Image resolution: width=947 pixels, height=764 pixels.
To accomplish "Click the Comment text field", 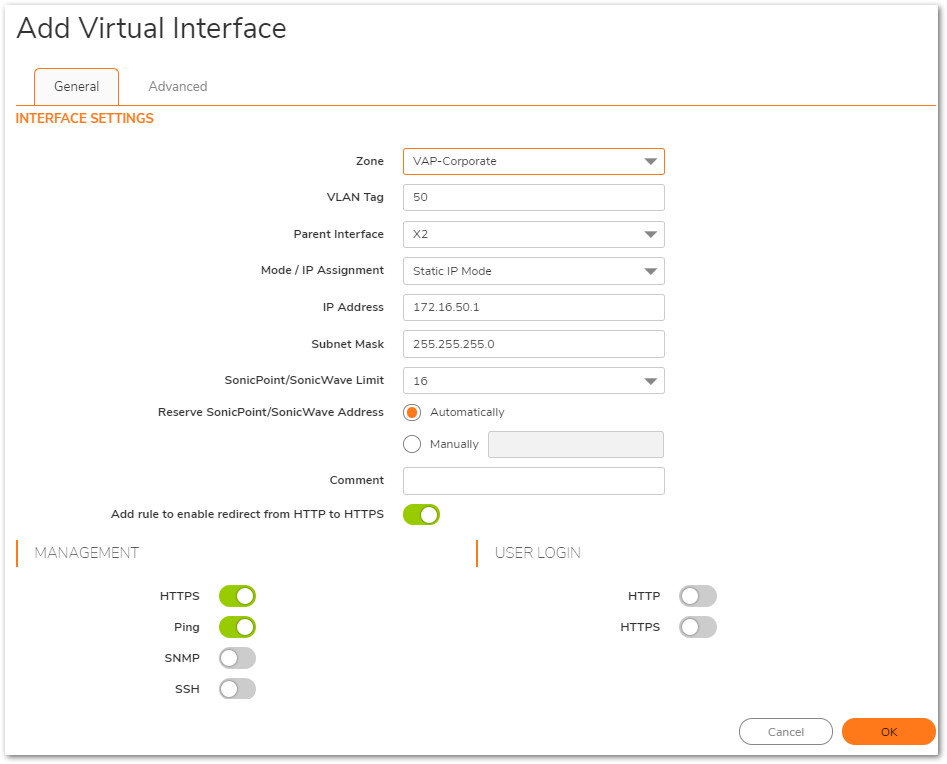I will coord(533,481).
